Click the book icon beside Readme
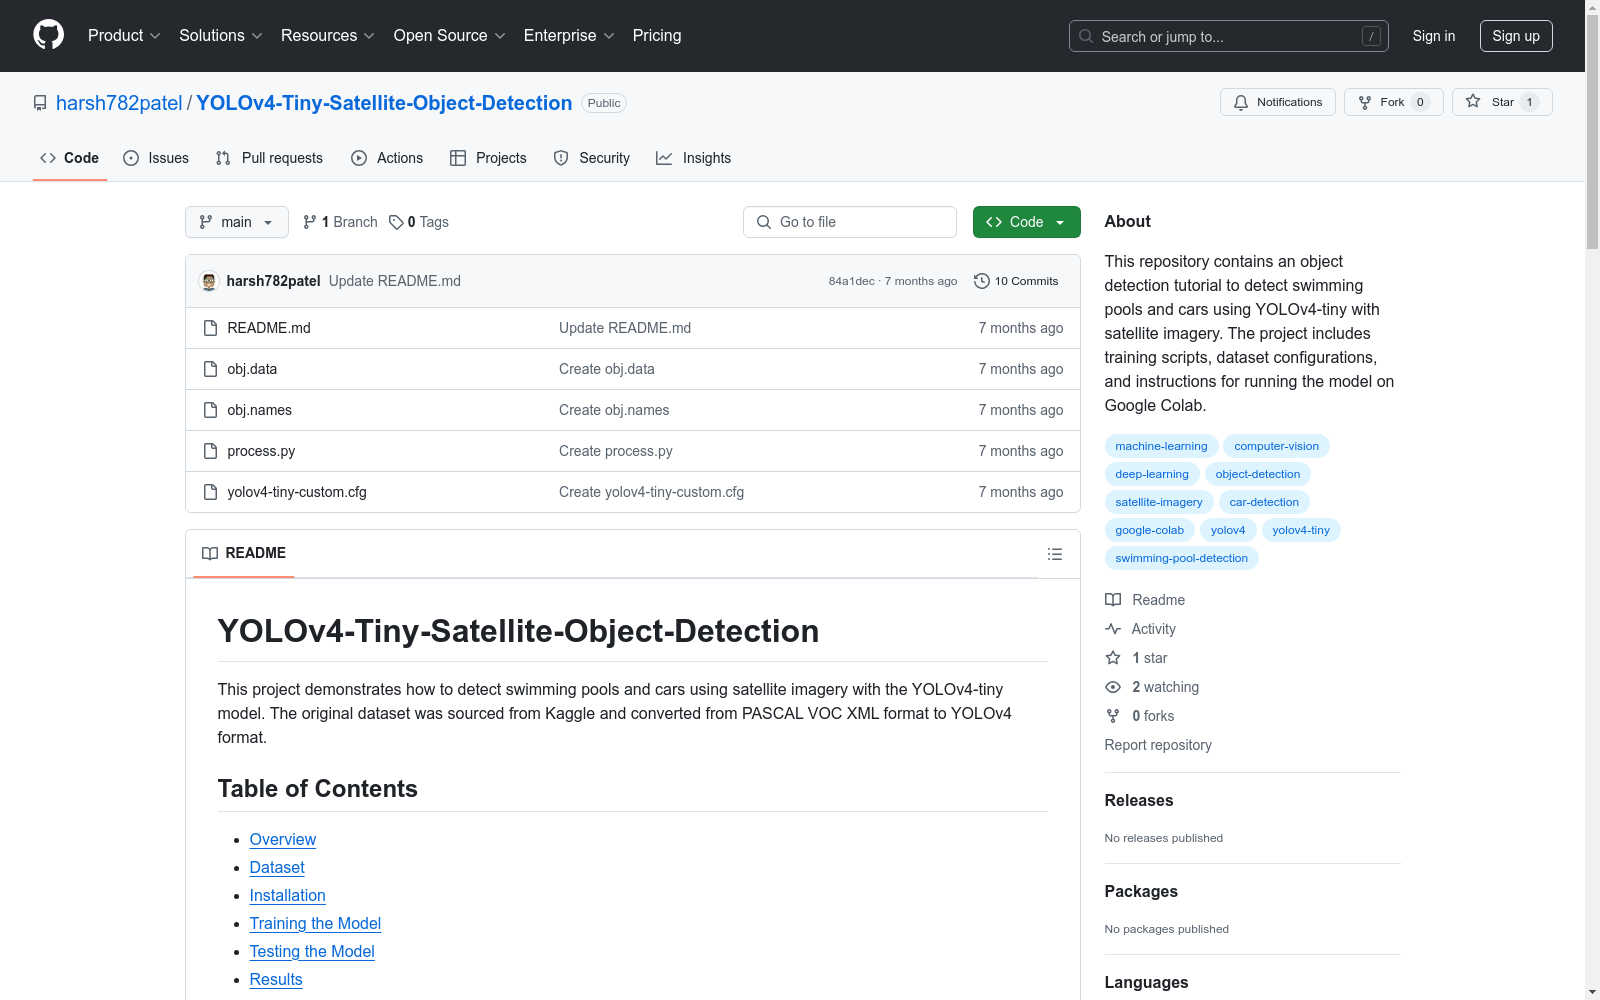The image size is (1600, 1000). 1113,600
